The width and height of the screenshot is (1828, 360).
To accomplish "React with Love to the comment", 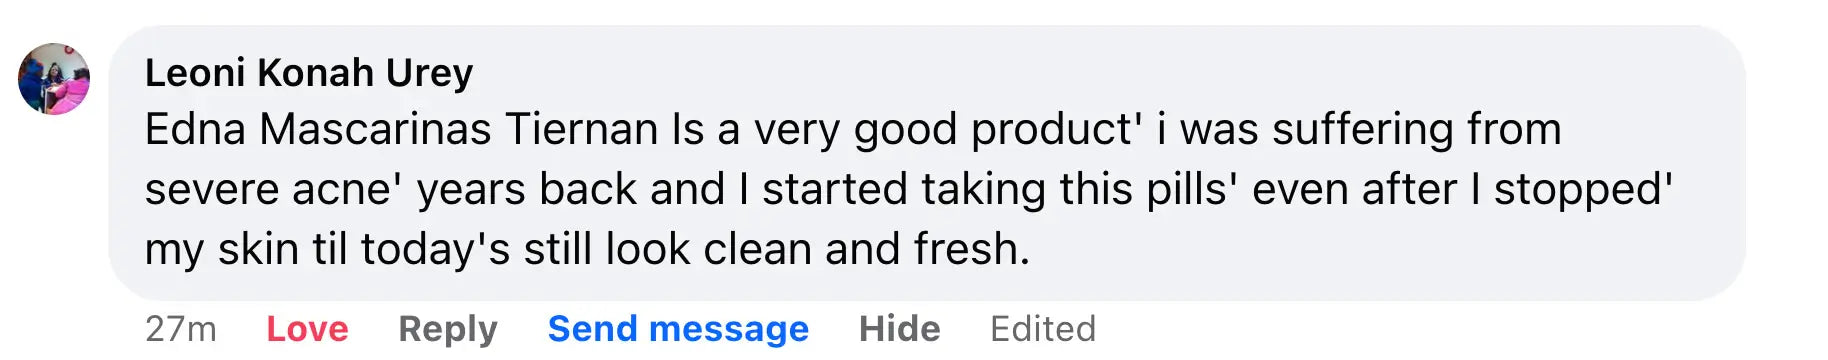I will click(x=307, y=329).
